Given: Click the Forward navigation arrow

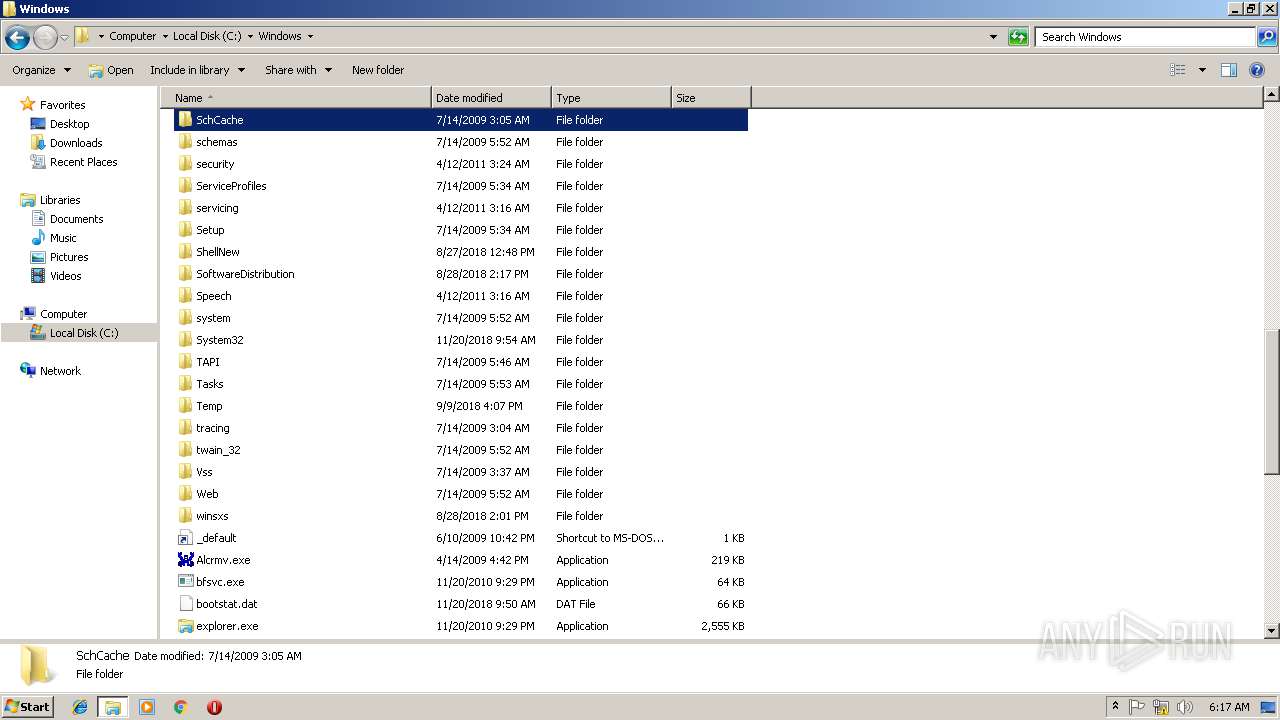Looking at the screenshot, I should click(45, 38).
